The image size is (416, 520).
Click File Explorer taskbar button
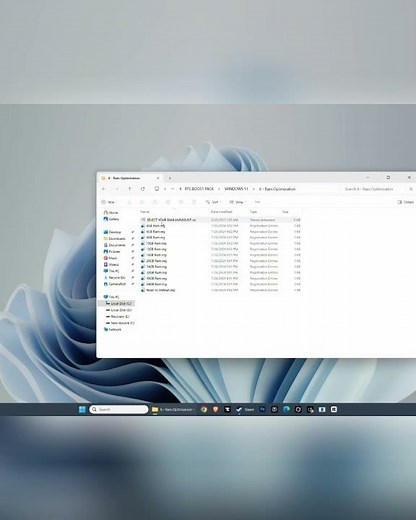(173, 409)
